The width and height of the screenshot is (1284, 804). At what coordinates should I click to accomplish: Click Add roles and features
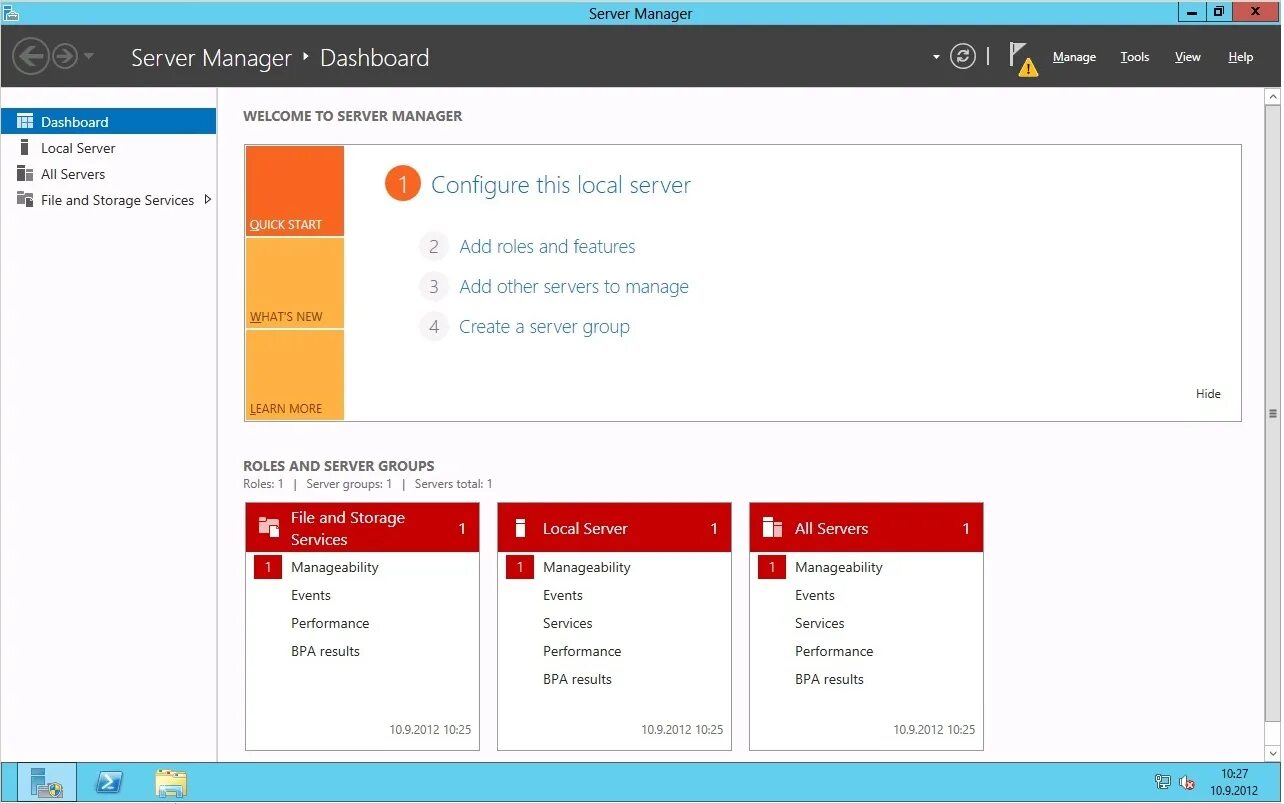547,246
